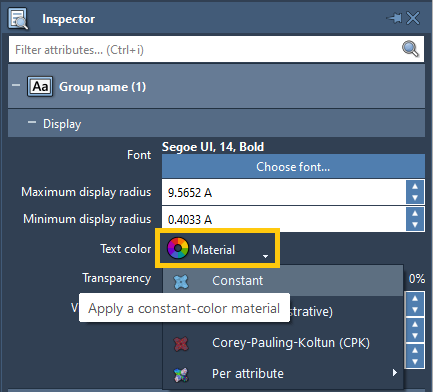Click the Inspector panel icon

(18, 19)
